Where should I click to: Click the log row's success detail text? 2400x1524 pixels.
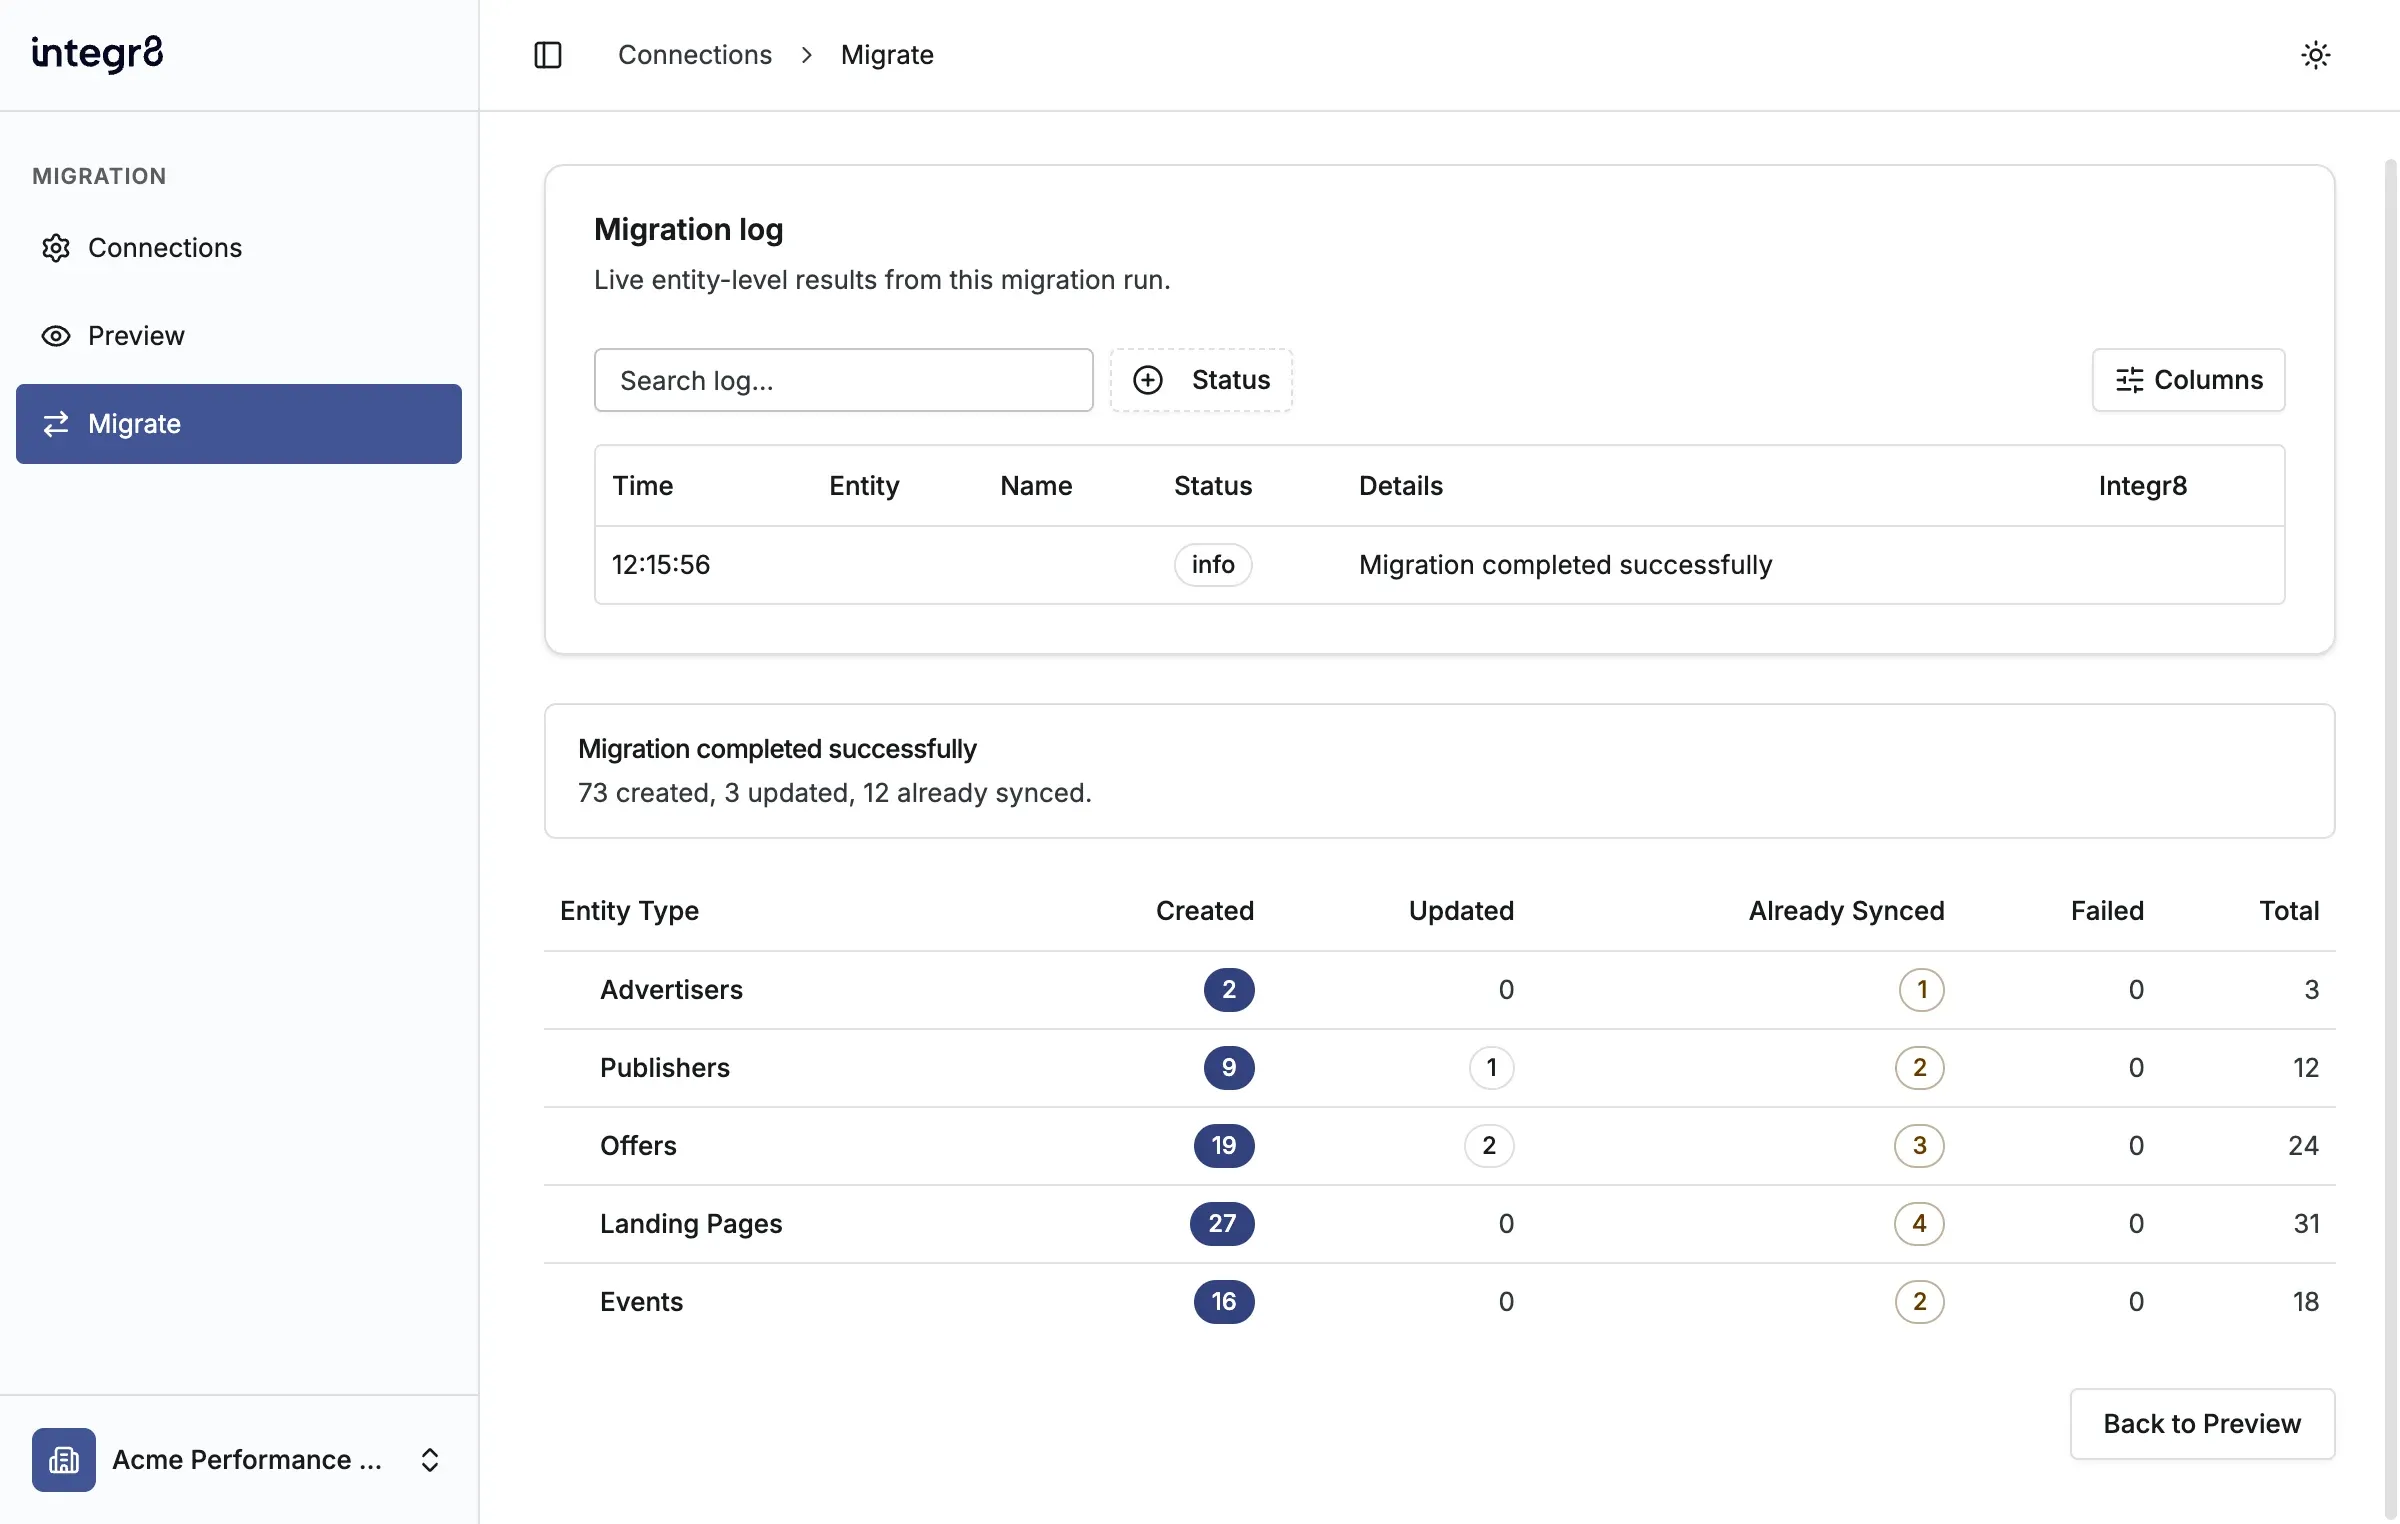click(x=1565, y=565)
